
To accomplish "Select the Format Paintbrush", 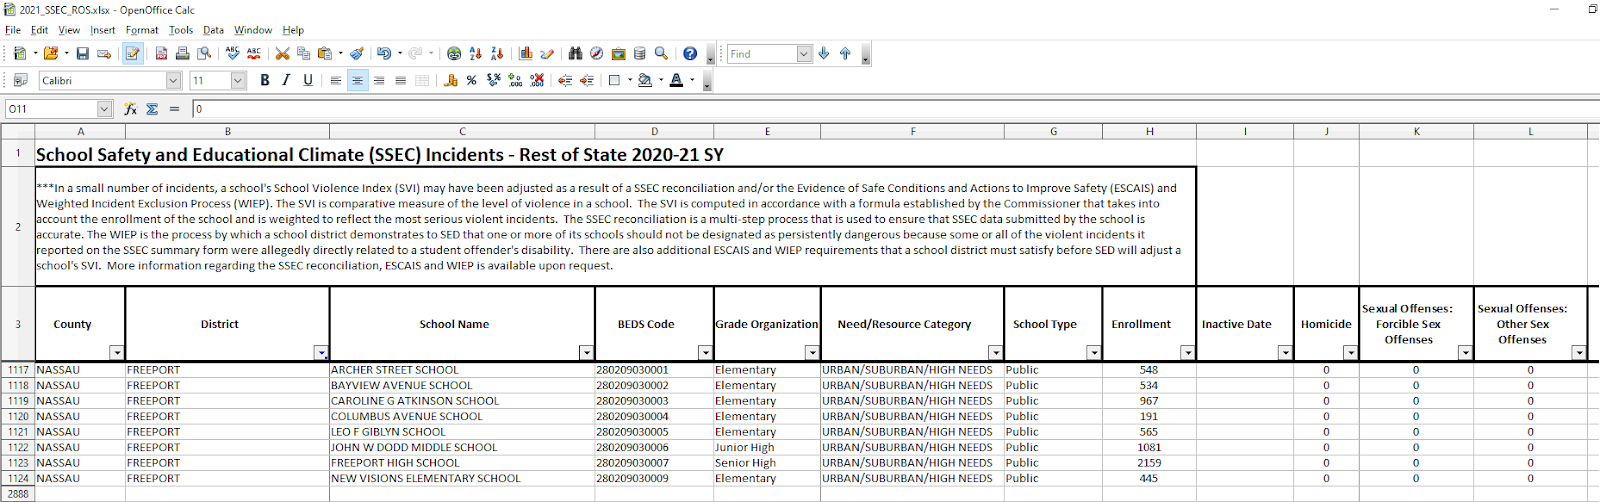I will [x=356, y=53].
